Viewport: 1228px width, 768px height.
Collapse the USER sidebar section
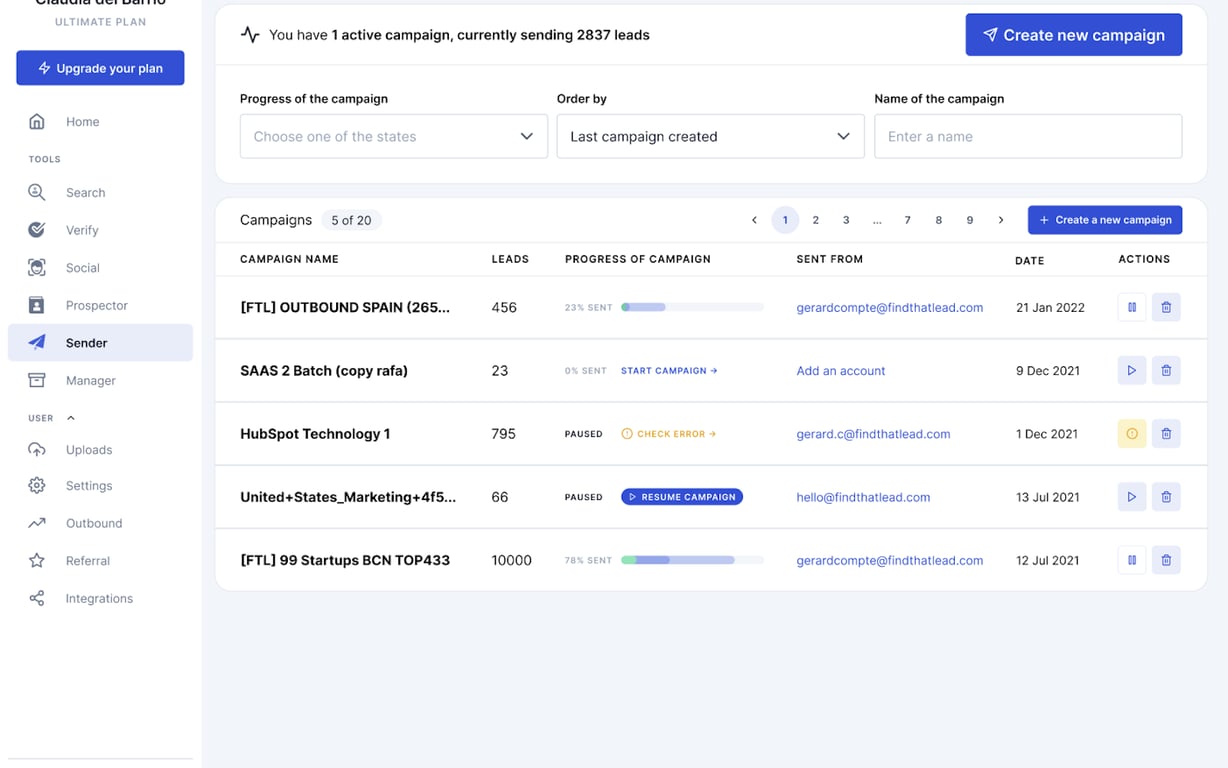tap(70, 418)
